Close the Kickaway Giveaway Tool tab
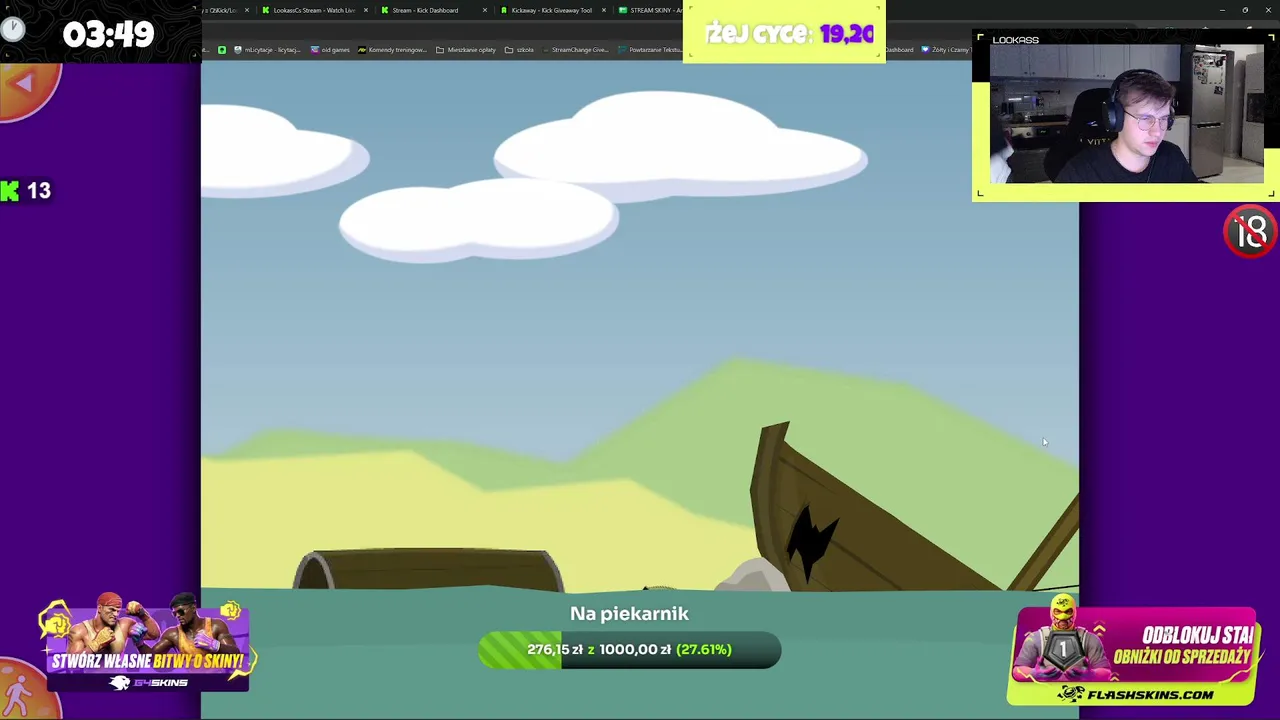This screenshot has height=720, width=1280. click(x=604, y=10)
